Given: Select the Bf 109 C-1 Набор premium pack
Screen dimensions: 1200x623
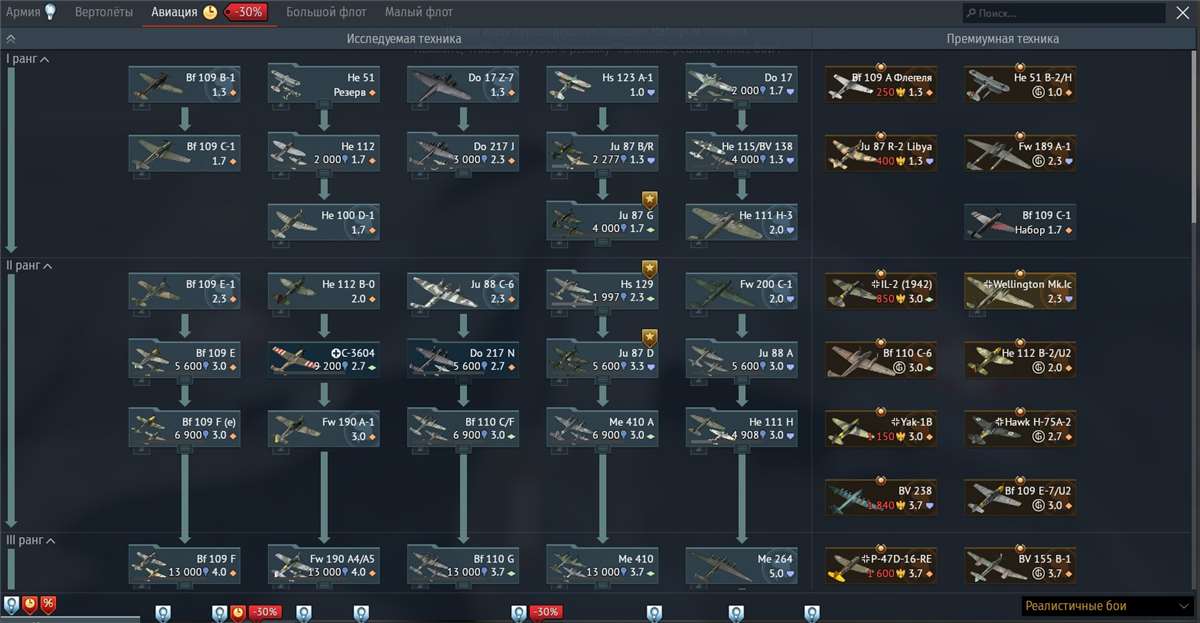Looking at the screenshot, I should pyautogui.click(x=1019, y=223).
